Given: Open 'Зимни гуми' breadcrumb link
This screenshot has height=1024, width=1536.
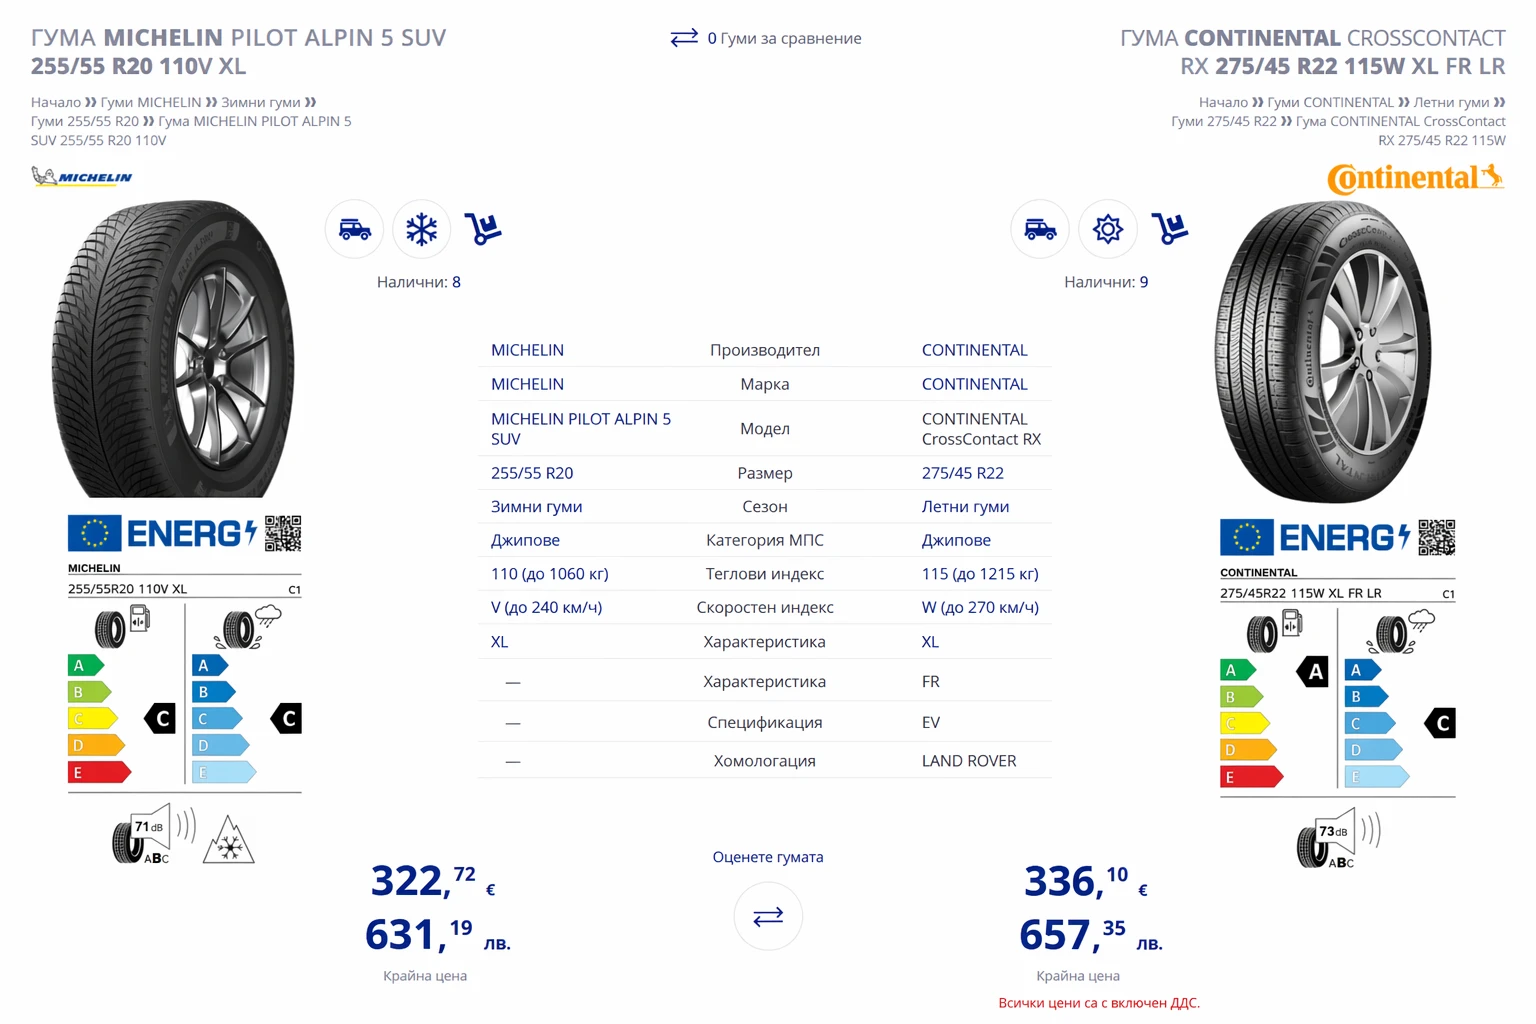Looking at the screenshot, I should point(260,102).
